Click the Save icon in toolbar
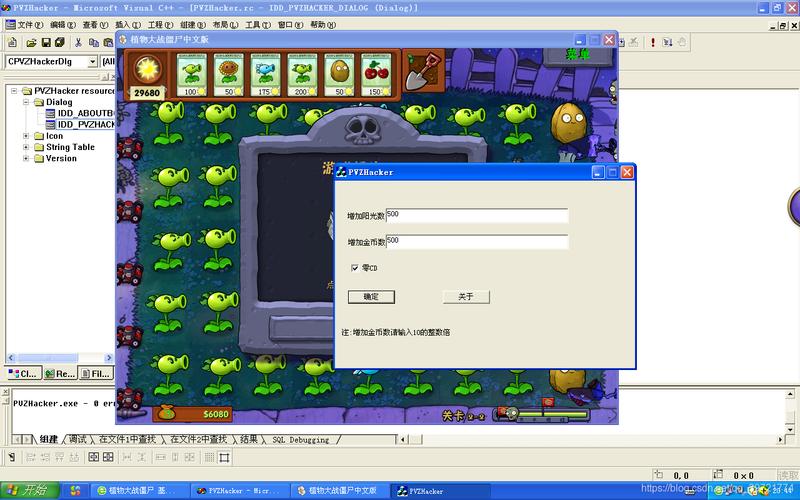This screenshot has width=800, height=500. pyautogui.click(x=46, y=43)
